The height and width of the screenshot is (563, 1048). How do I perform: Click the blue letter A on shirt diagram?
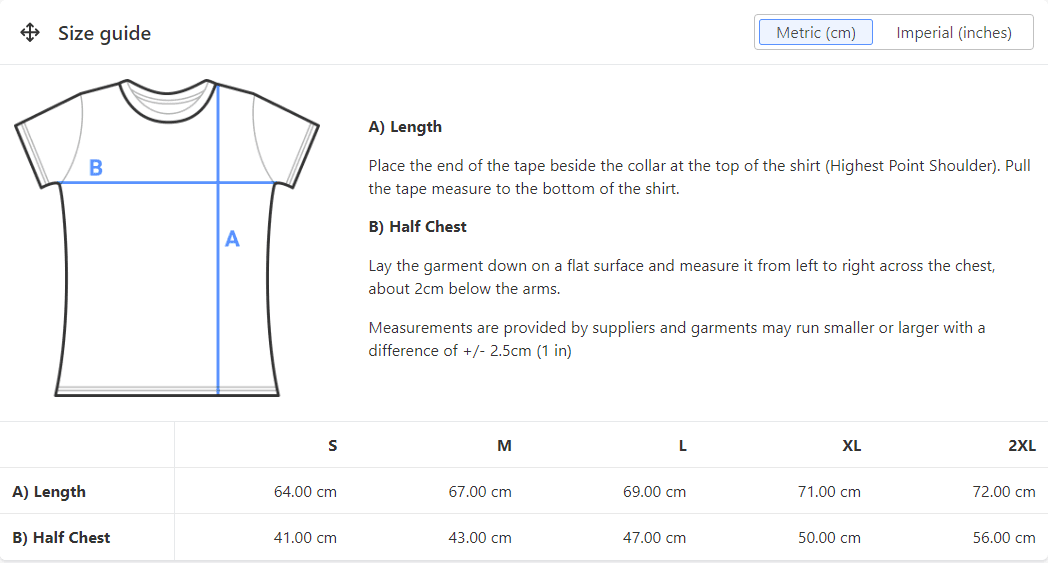[232, 239]
